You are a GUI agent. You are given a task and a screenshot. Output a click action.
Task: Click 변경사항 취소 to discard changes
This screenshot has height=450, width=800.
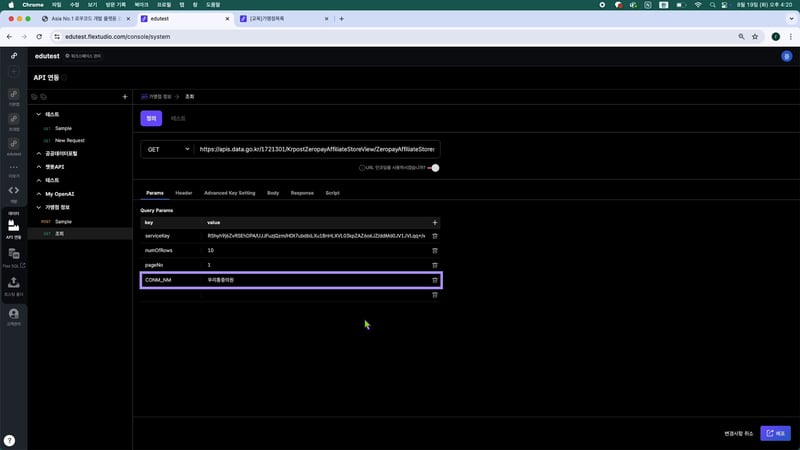[740, 433]
